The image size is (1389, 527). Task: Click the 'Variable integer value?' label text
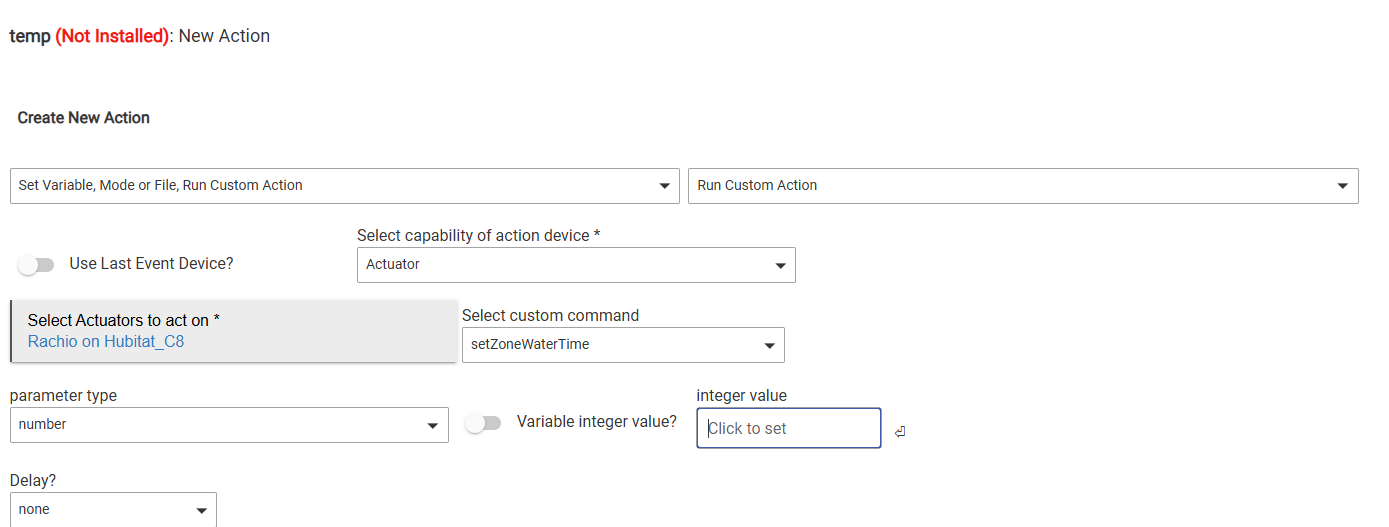(x=596, y=422)
